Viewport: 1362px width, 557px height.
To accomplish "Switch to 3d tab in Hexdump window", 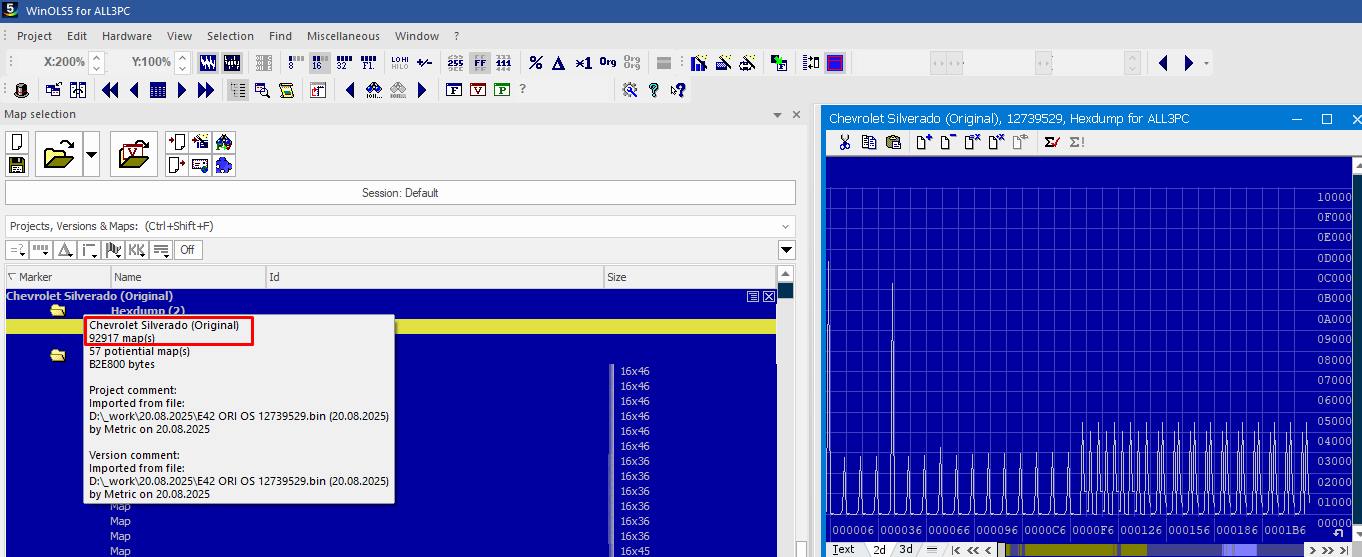I will pos(906,549).
